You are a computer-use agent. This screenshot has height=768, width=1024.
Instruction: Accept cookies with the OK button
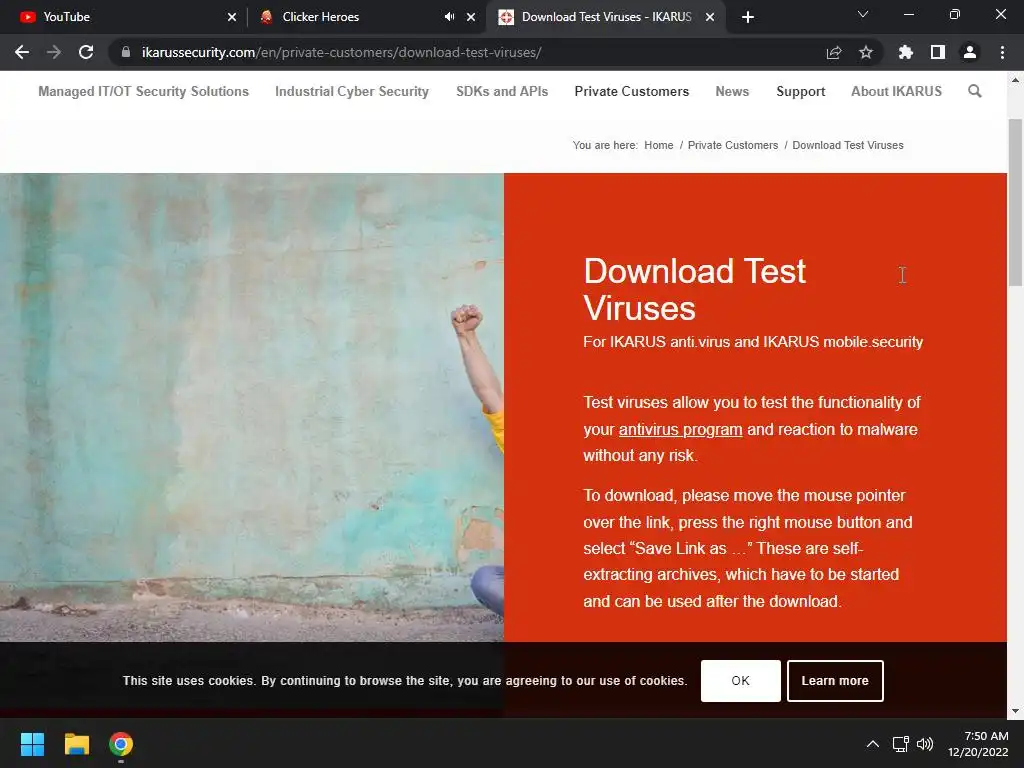coord(741,680)
